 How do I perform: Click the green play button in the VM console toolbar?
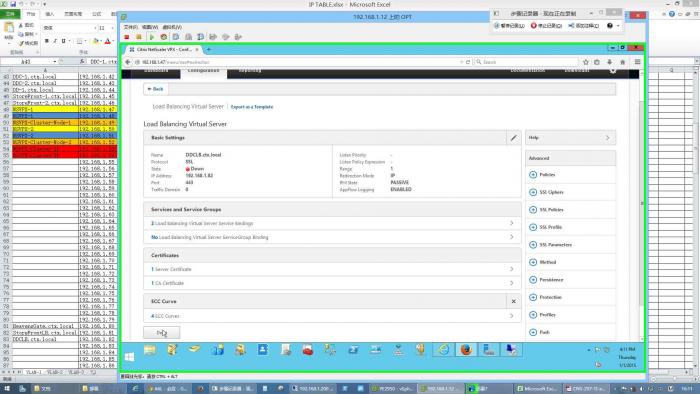[x=151, y=37]
